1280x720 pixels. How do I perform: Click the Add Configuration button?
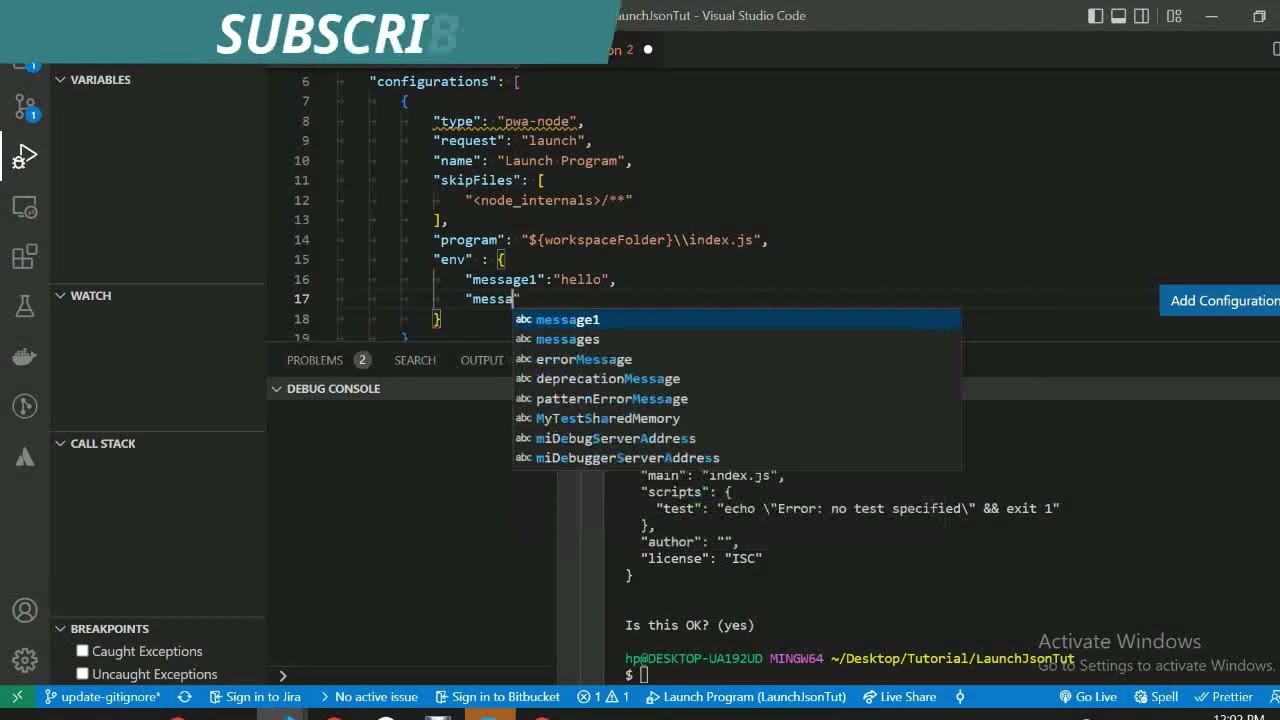pos(1222,300)
